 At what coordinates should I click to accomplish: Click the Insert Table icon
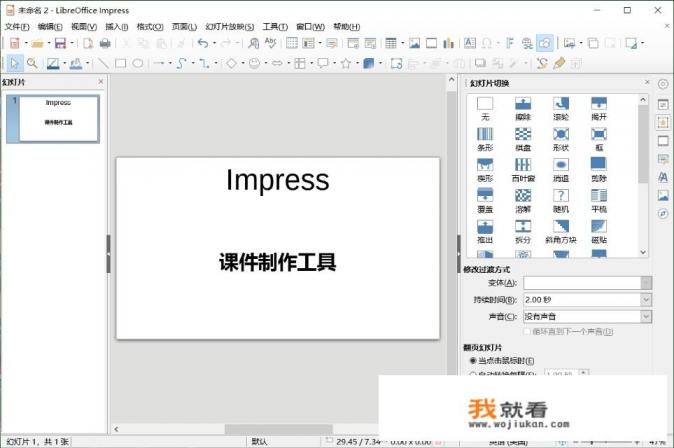click(391, 43)
